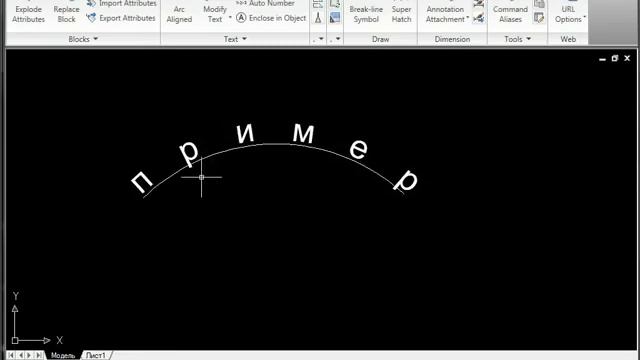Select the arc line under the text
Screen dimensions: 640x360
[275, 144]
